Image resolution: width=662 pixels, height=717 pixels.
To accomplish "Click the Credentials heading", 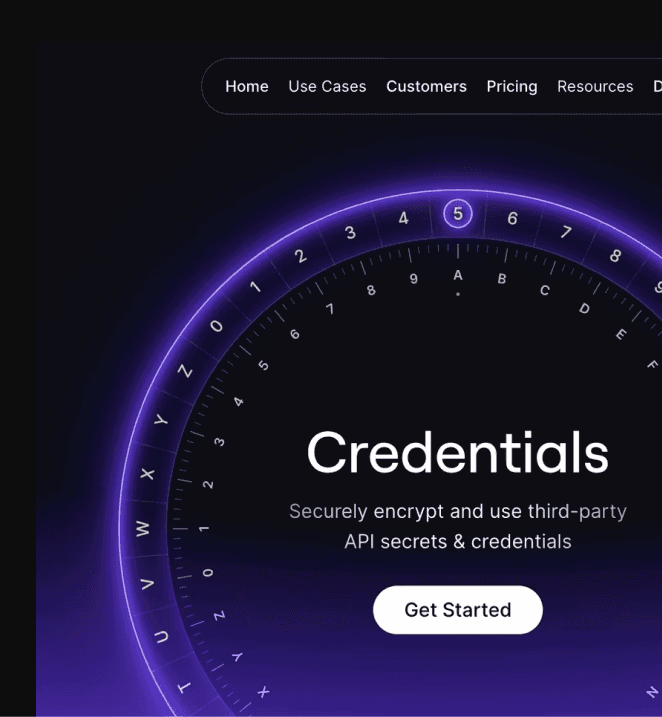I will coord(458,452).
